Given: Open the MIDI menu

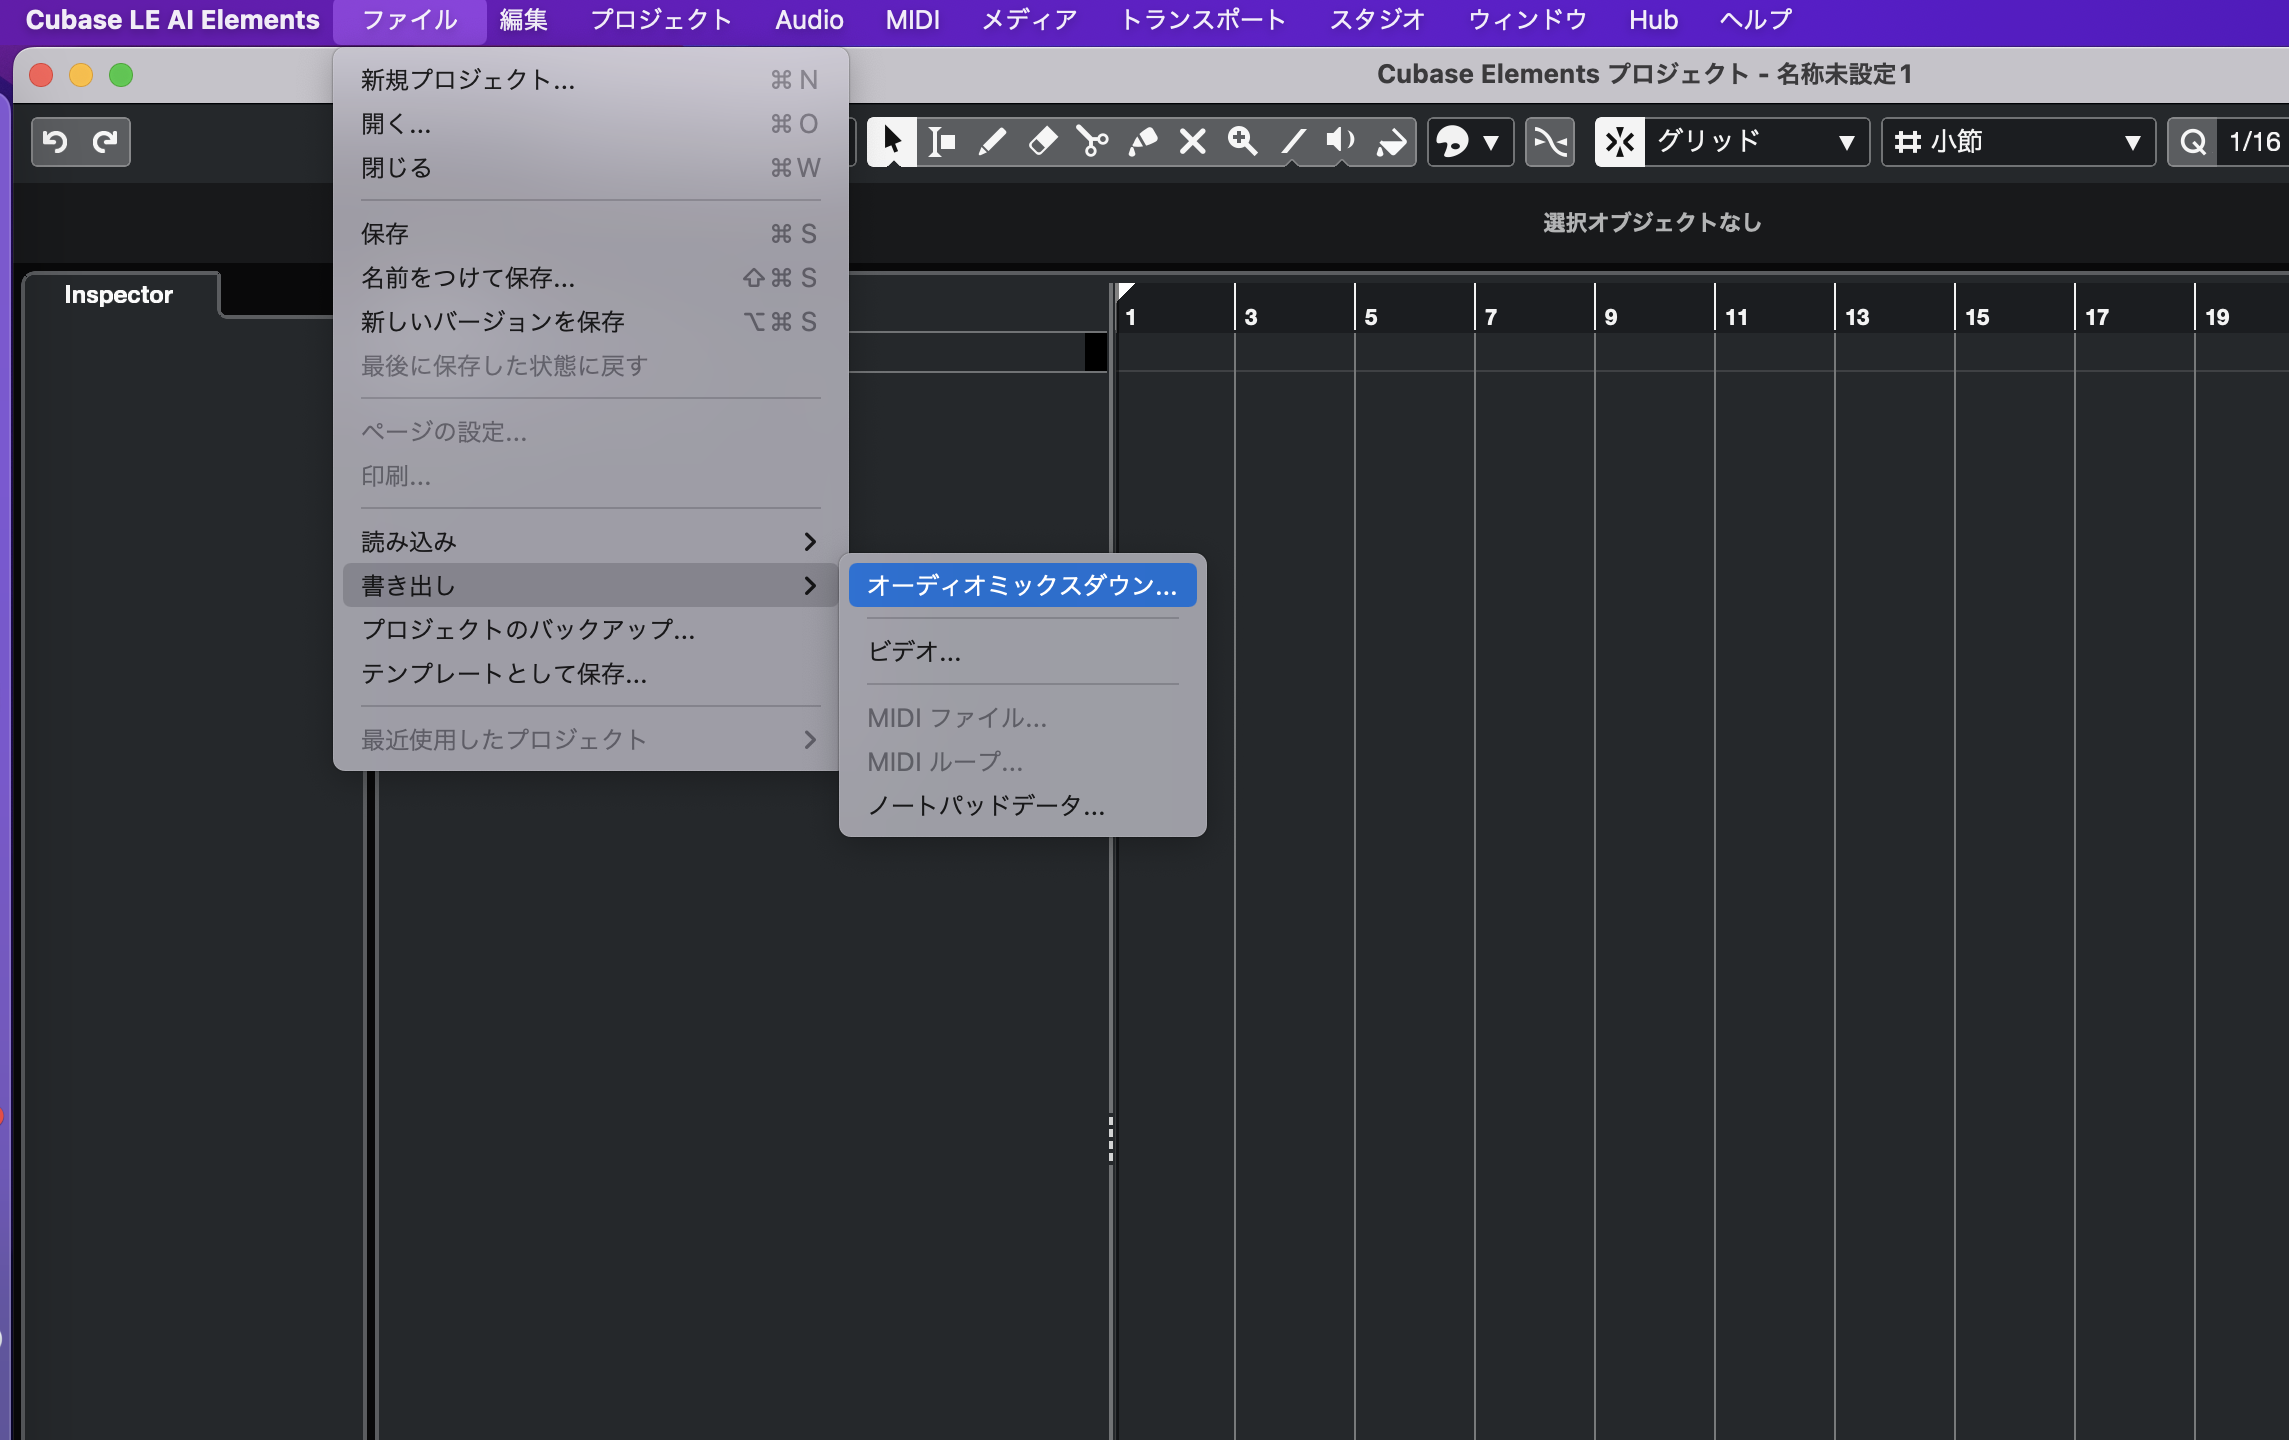Looking at the screenshot, I should tap(912, 20).
